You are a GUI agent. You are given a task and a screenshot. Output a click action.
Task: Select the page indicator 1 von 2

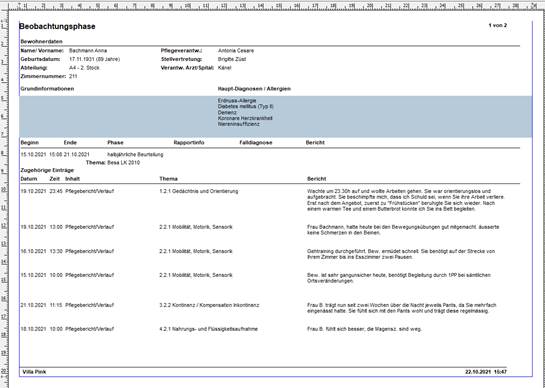497,25
